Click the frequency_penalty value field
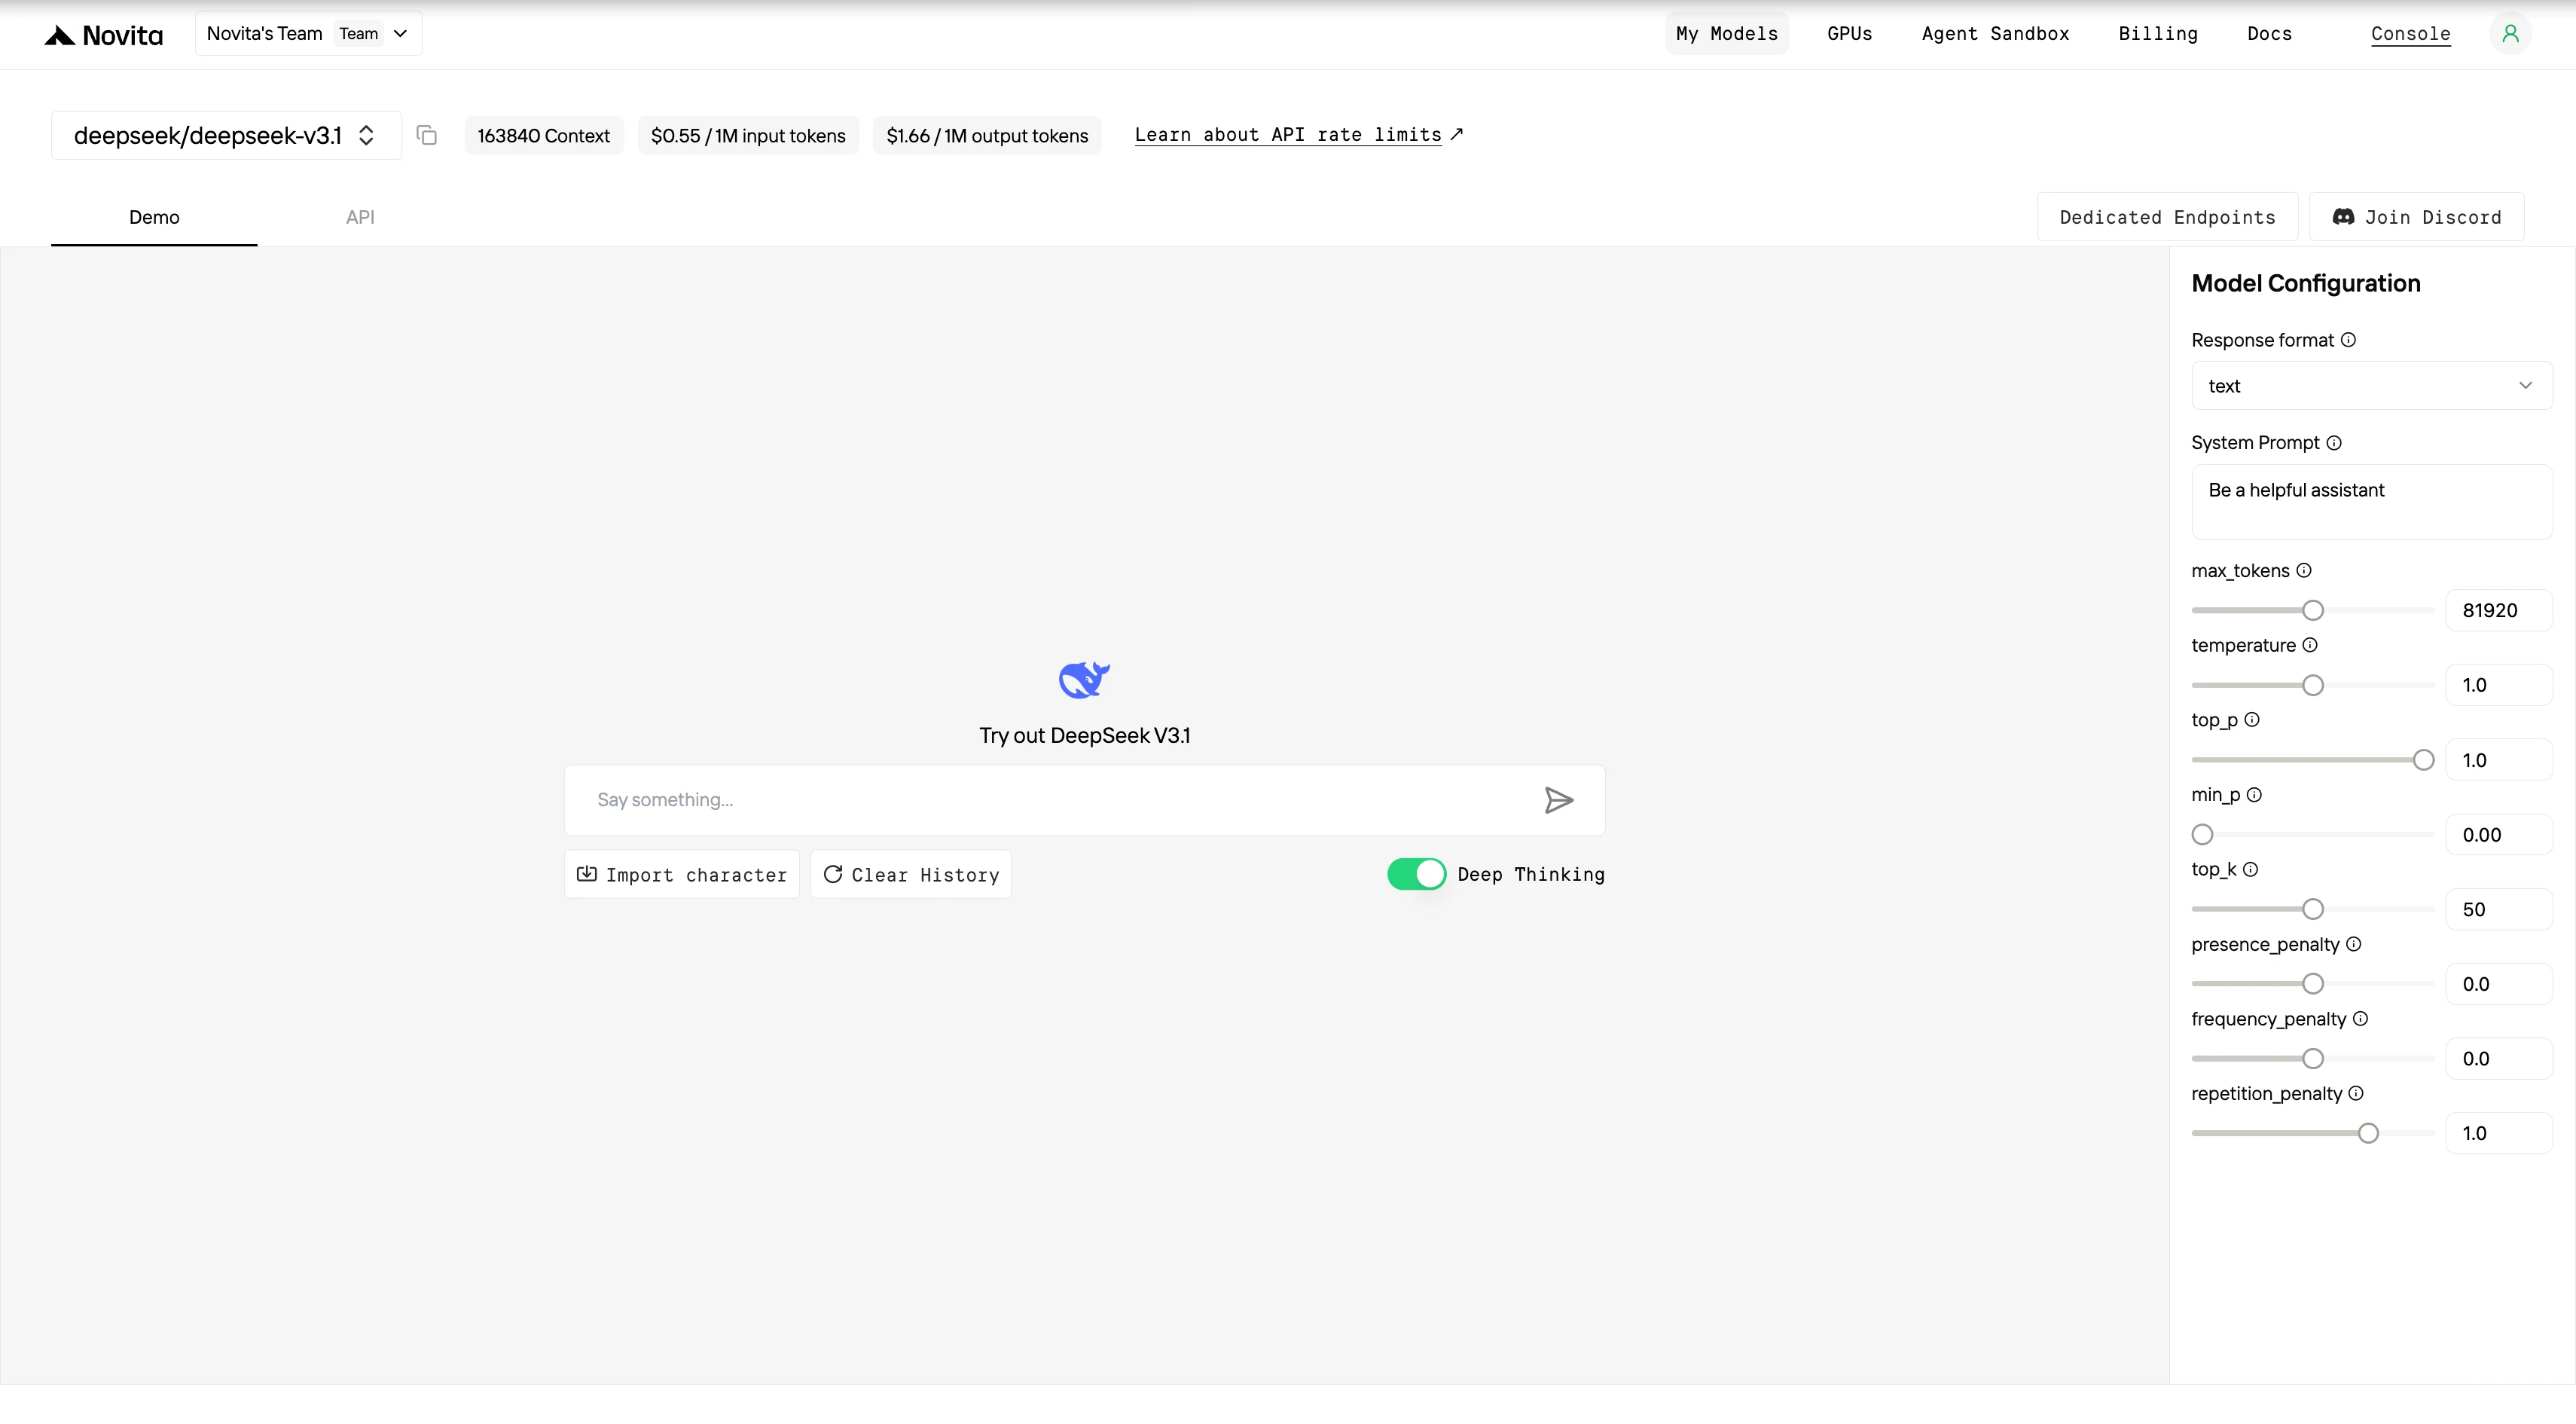The height and width of the screenshot is (1424, 2576). (2499, 1058)
